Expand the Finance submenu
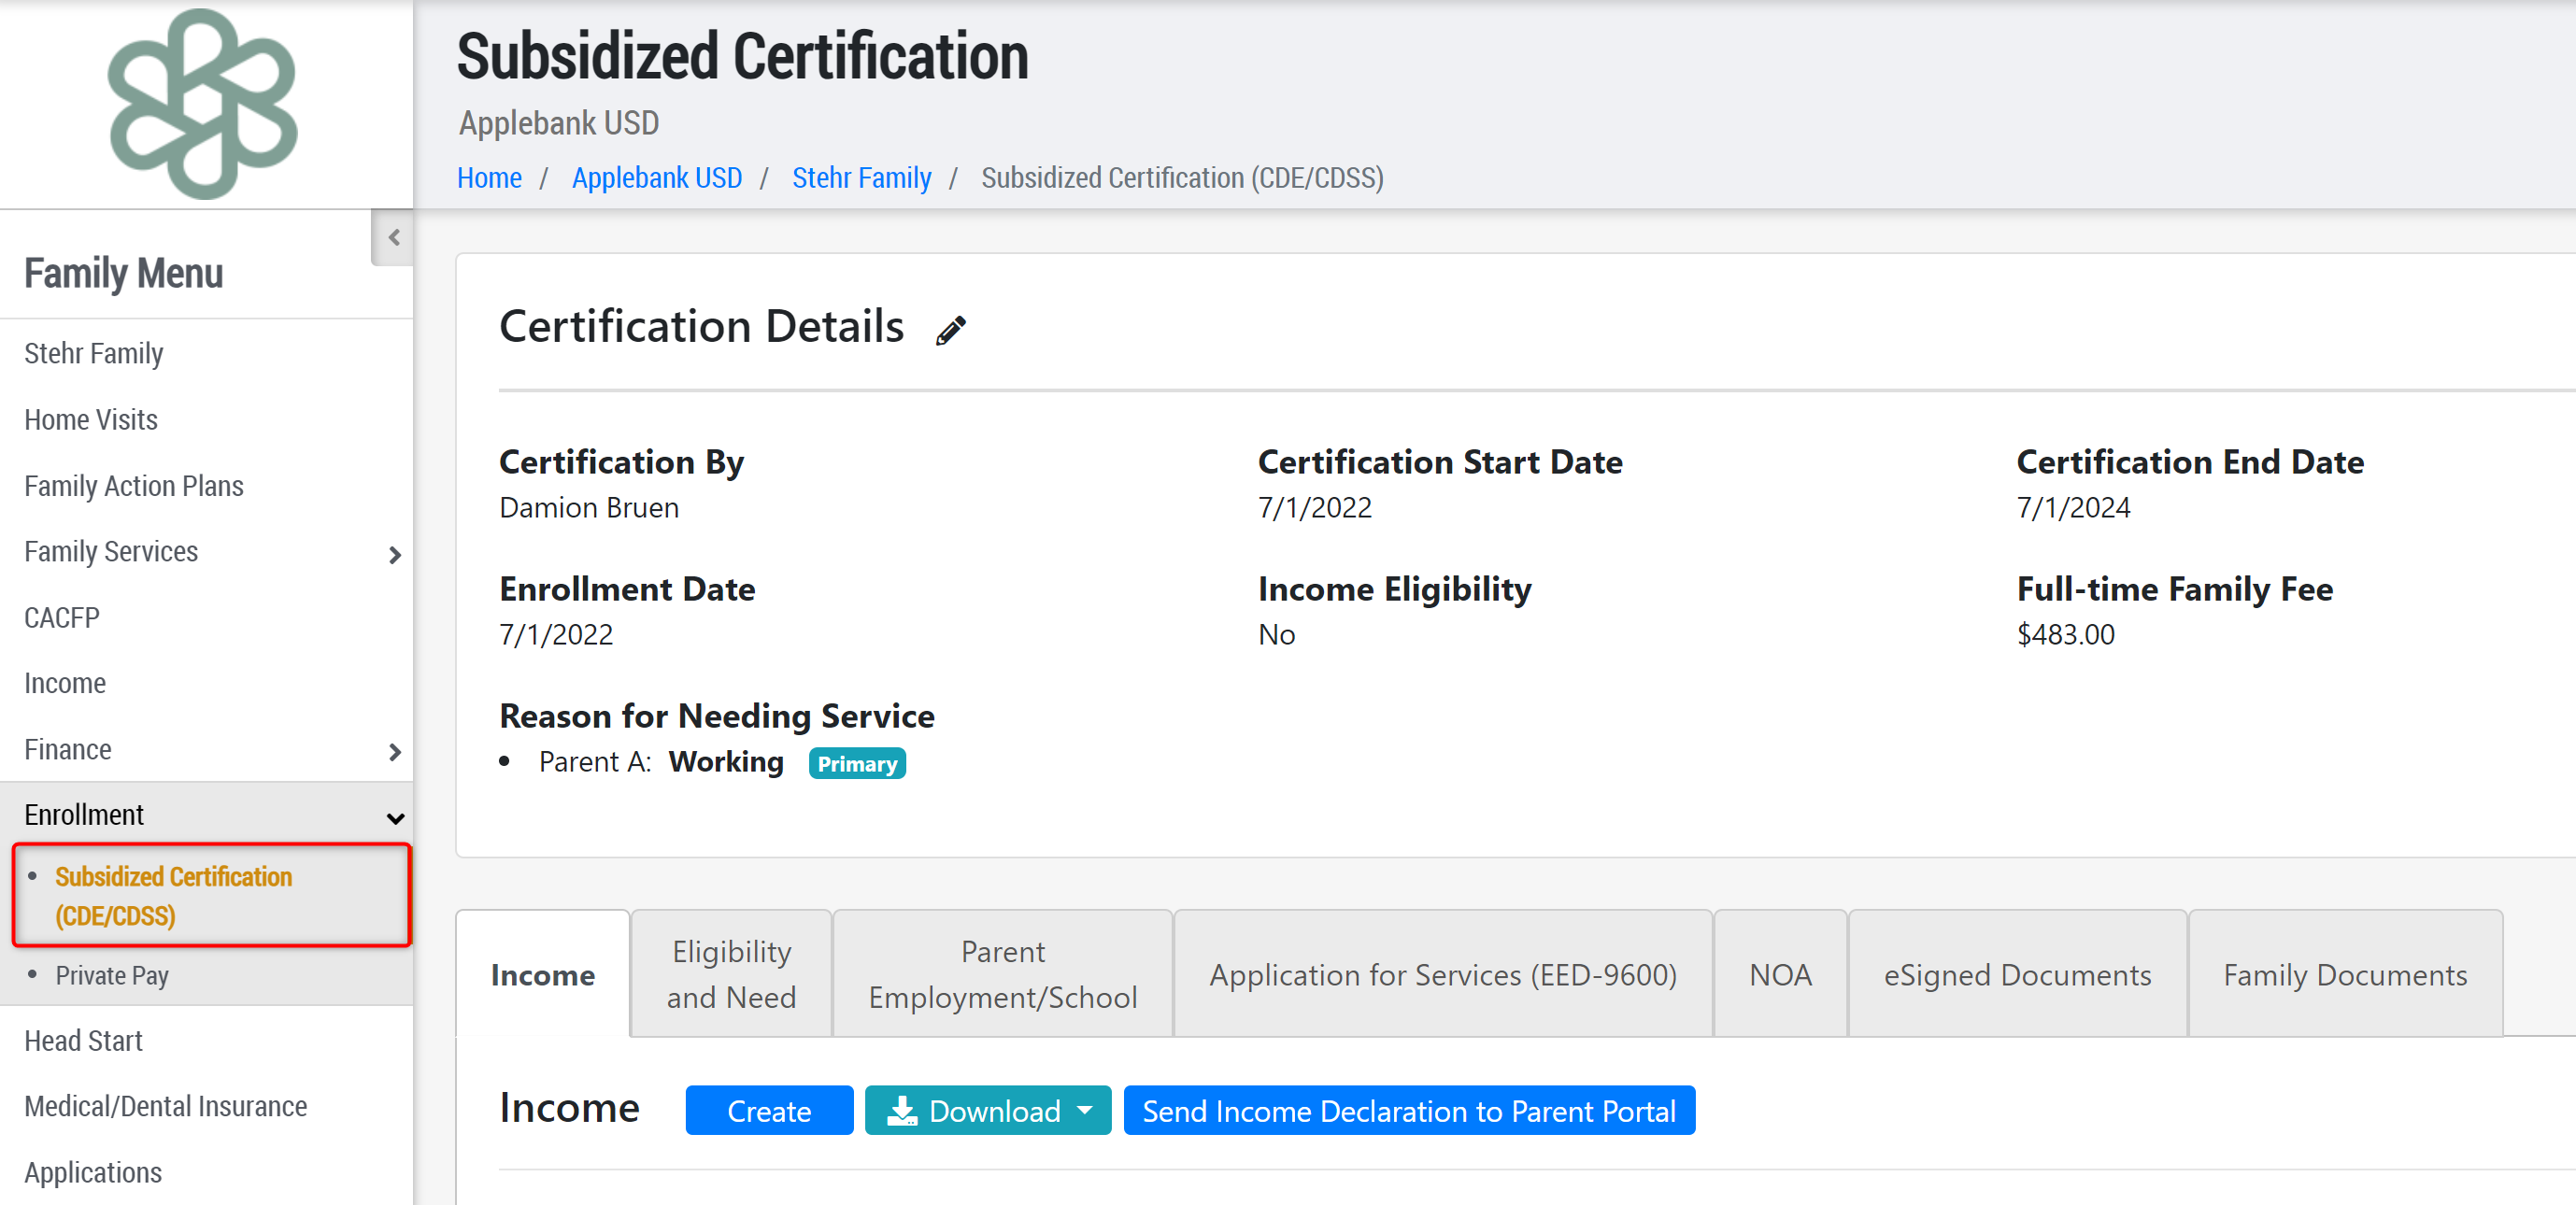The width and height of the screenshot is (2576, 1205). click(x=394, y=752)
